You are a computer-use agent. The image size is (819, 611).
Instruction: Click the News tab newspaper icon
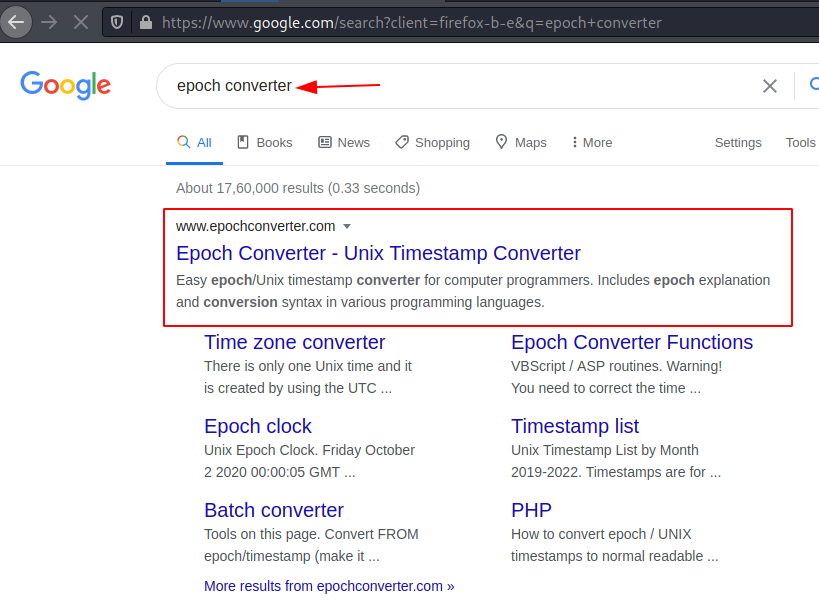(325, 142)
